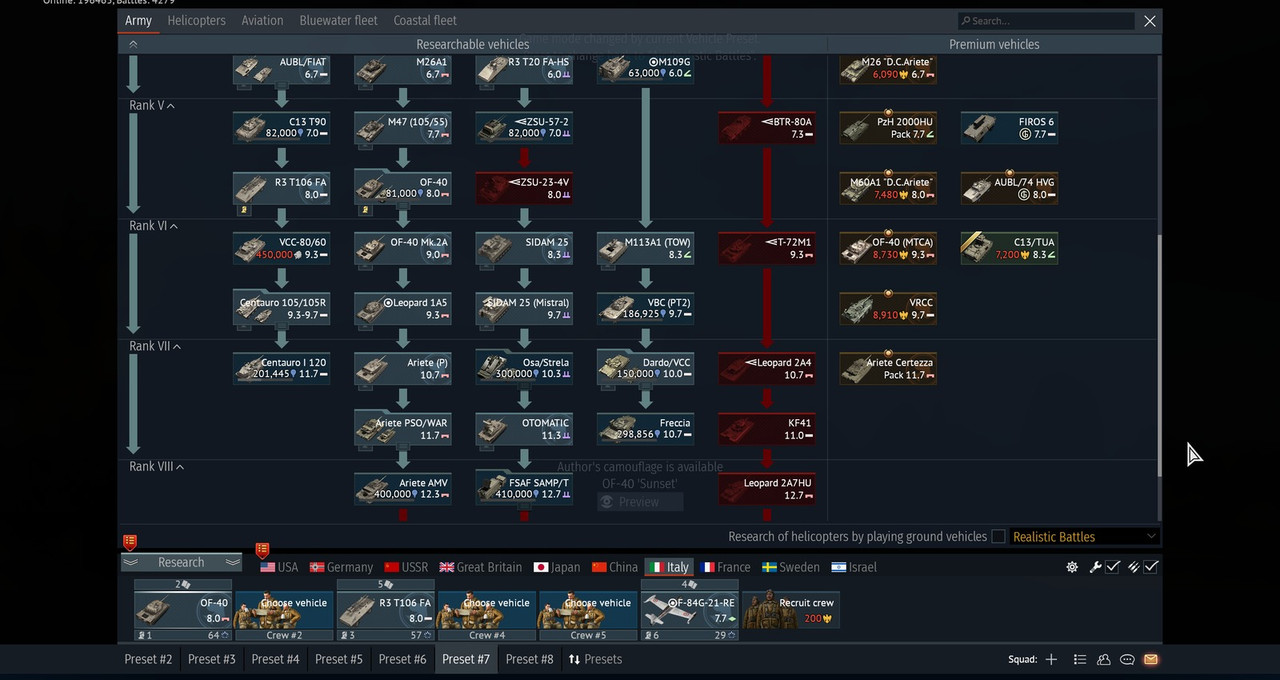This screenshot has width=1280, height=680.
Task: Click Recruit crew for 200 eagles
Action: [x=790, y=609]
